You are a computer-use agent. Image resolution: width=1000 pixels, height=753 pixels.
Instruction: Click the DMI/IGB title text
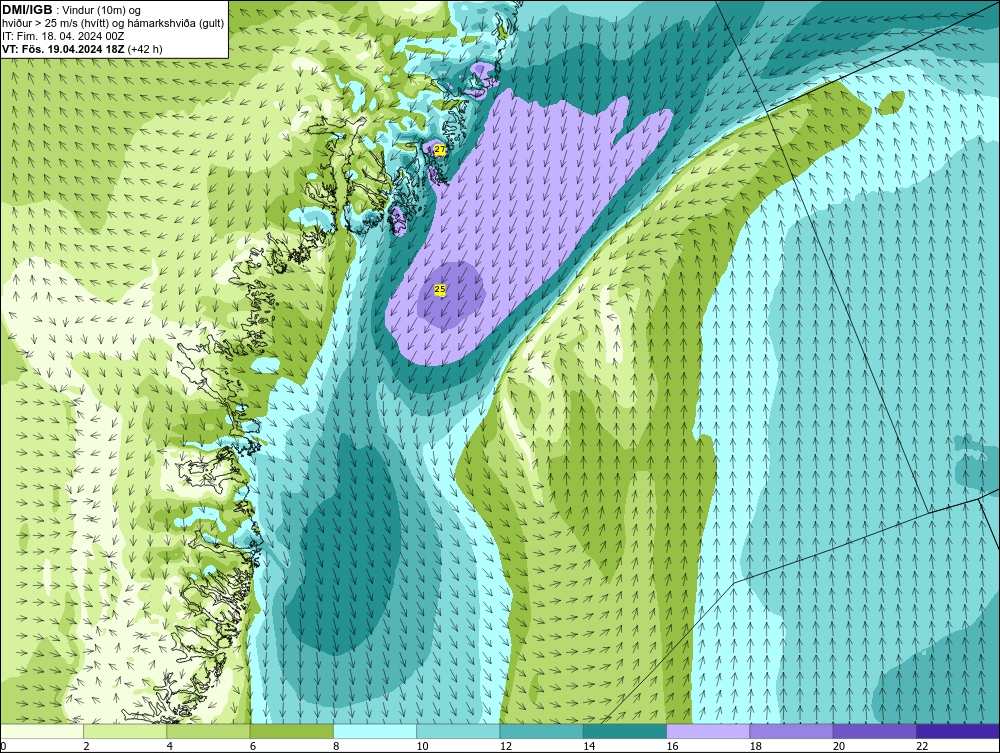click(x=27, y=10)
